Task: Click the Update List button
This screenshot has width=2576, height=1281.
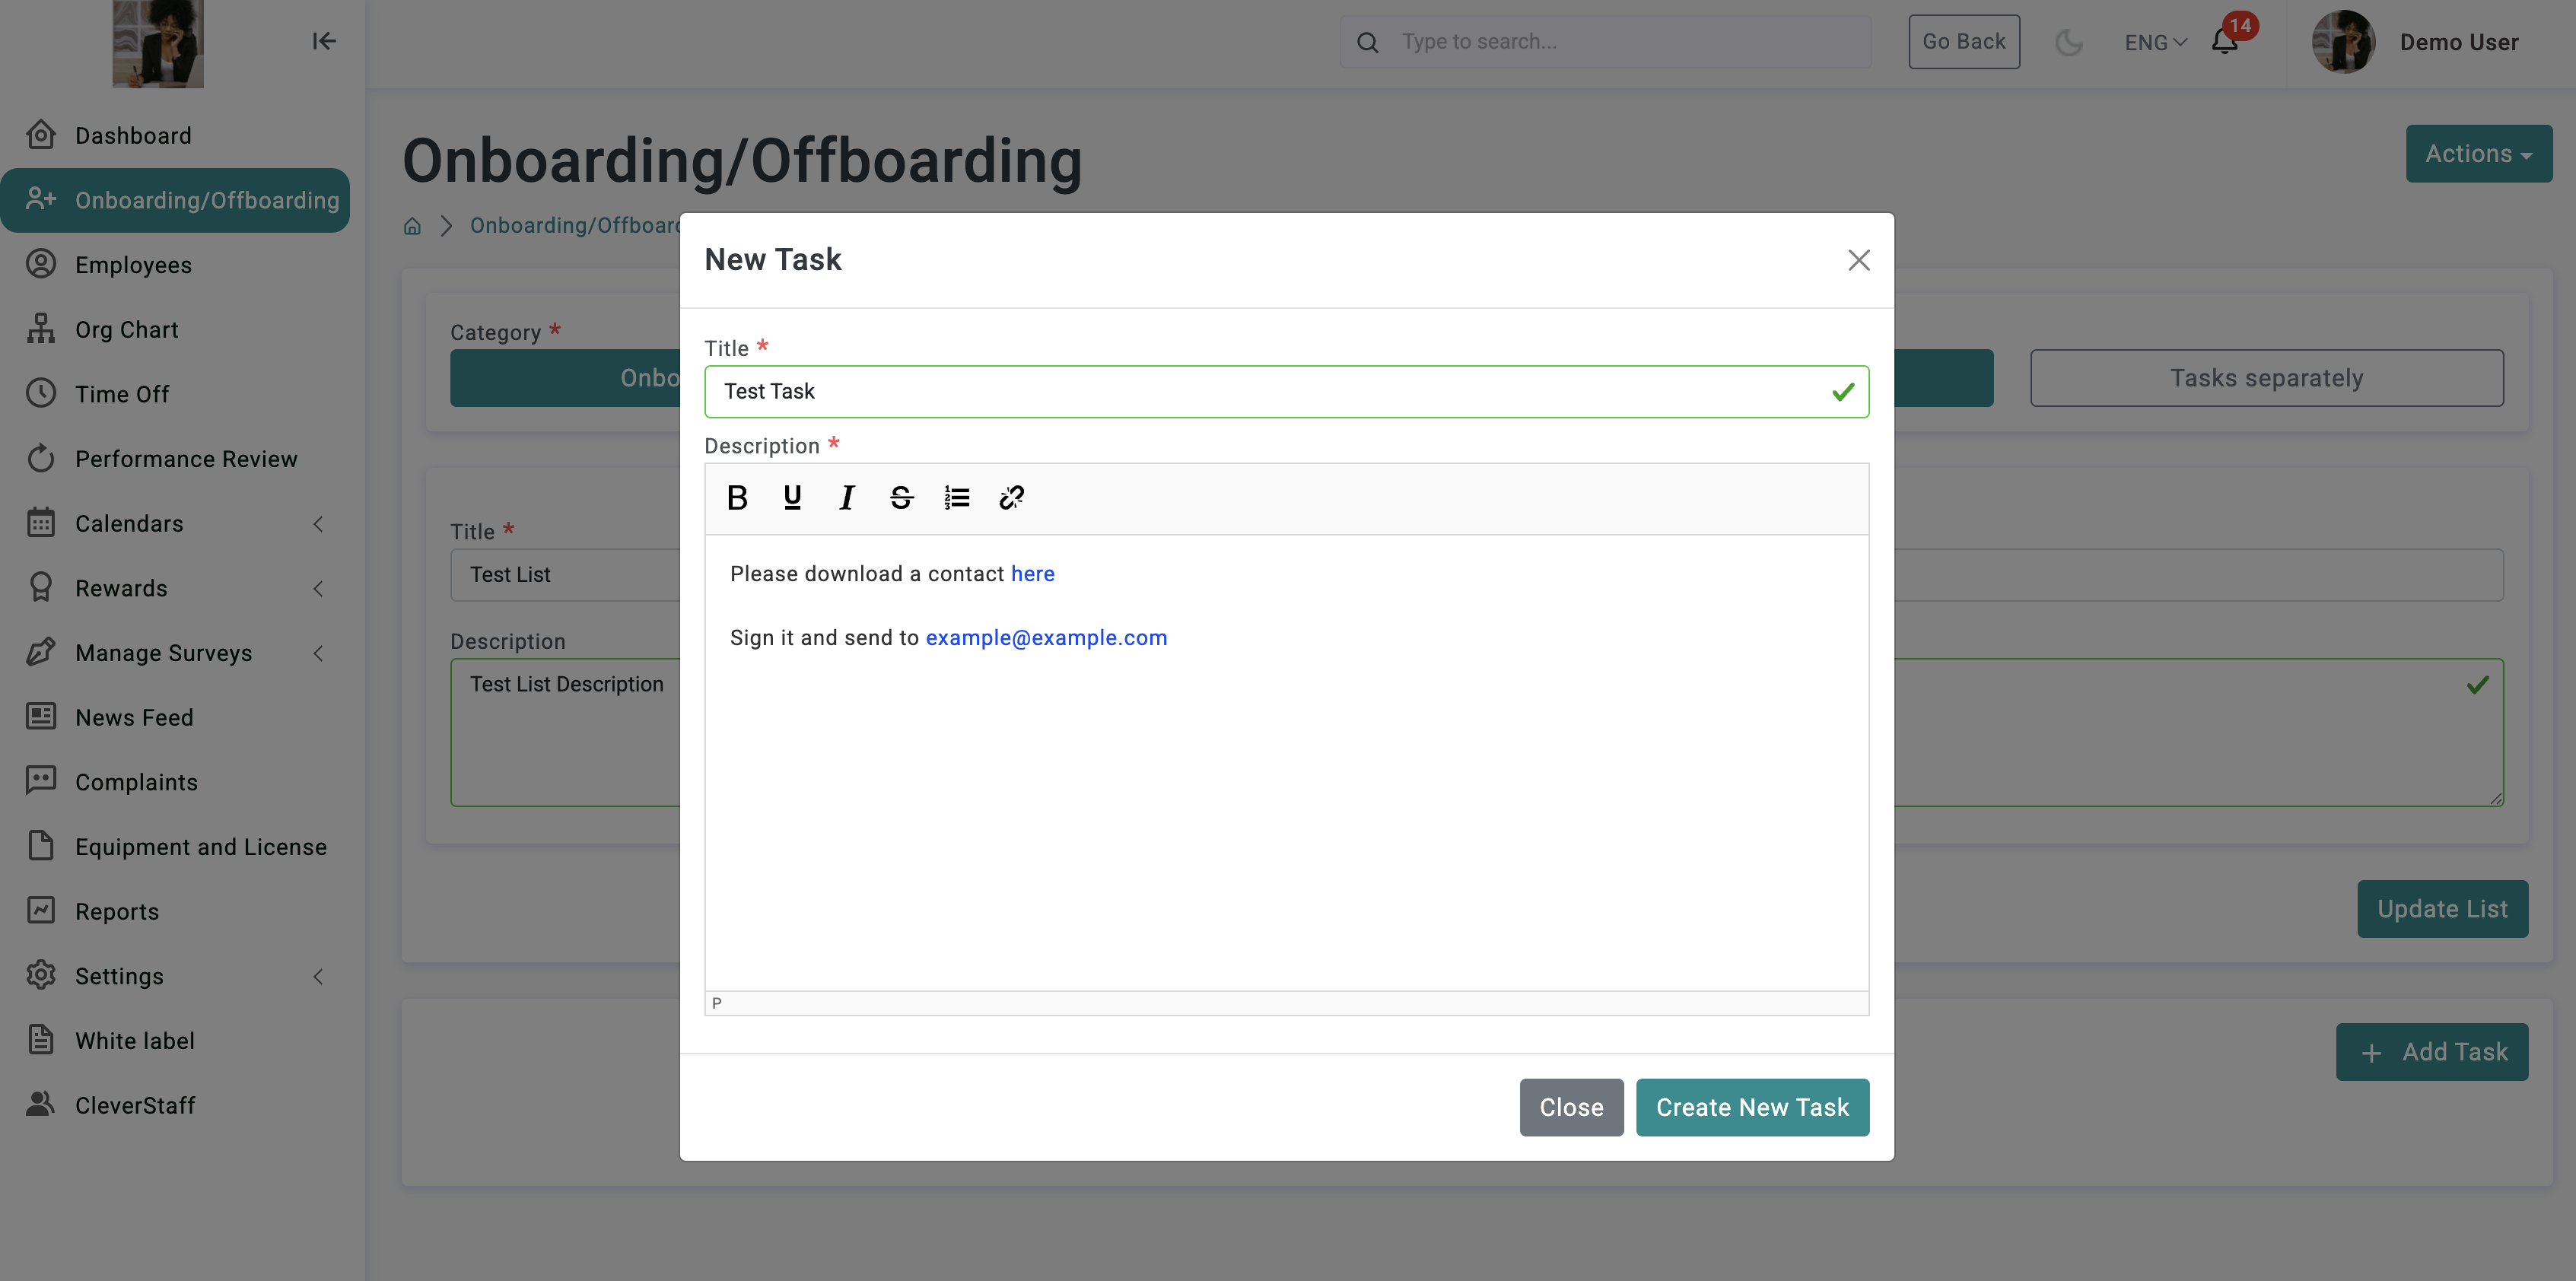Action: (2442, 909)
